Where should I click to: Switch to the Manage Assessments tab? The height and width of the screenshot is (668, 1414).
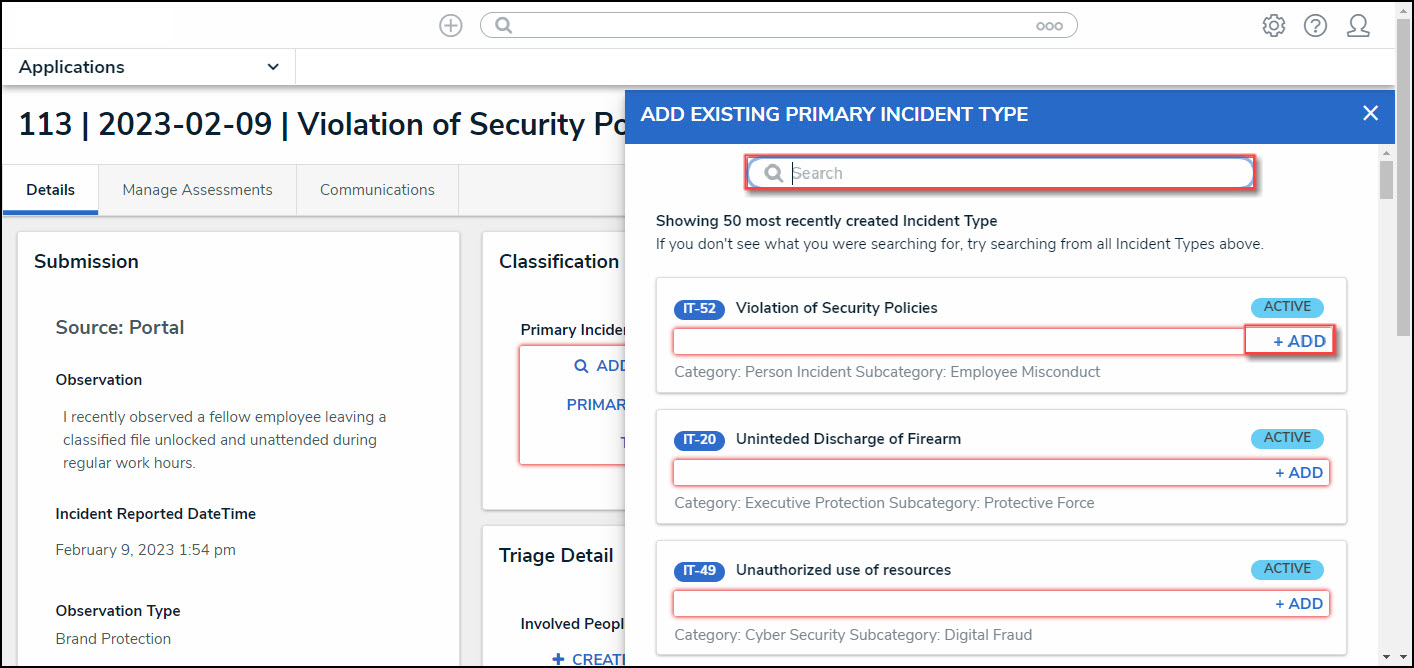pyautogui.click(x=197, y=190)
